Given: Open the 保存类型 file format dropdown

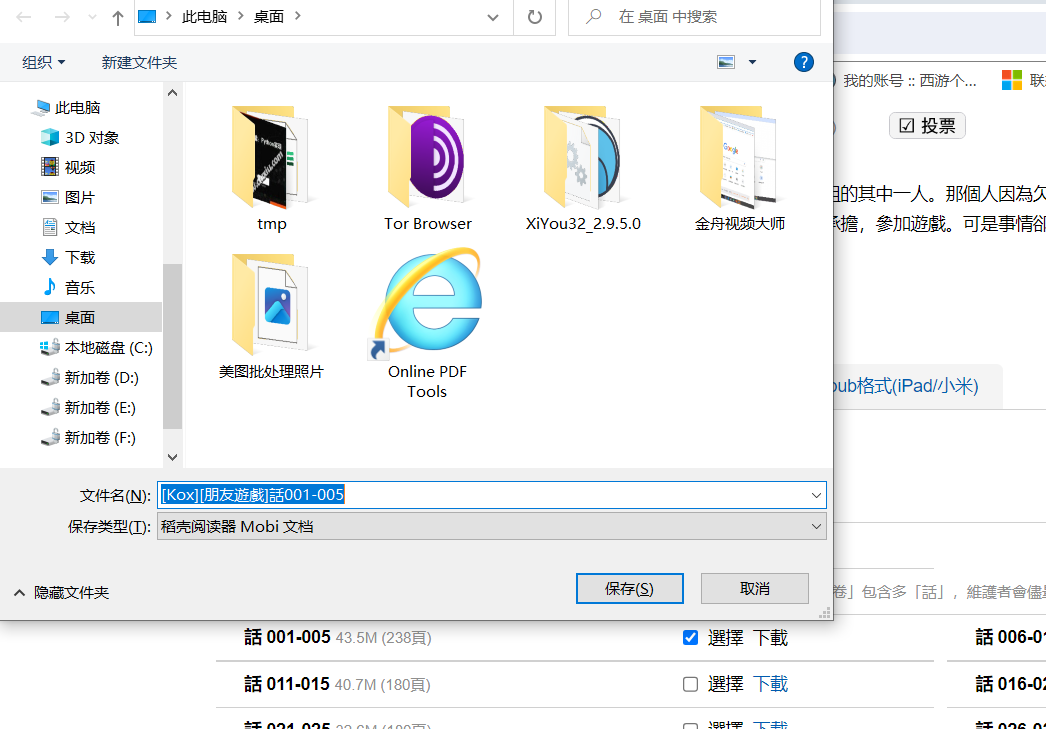Looking at the screenshot, I should pos(816,526).
